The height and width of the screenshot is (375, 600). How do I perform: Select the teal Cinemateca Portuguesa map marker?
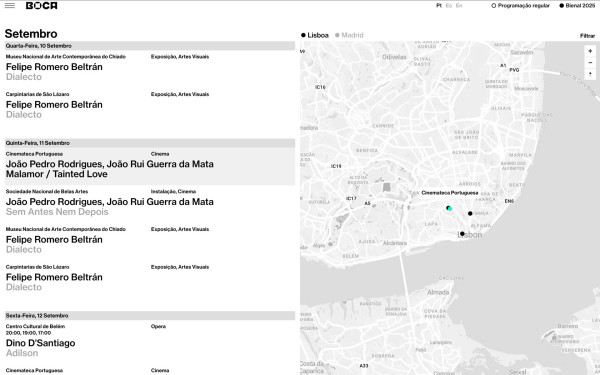pos(450,209)
